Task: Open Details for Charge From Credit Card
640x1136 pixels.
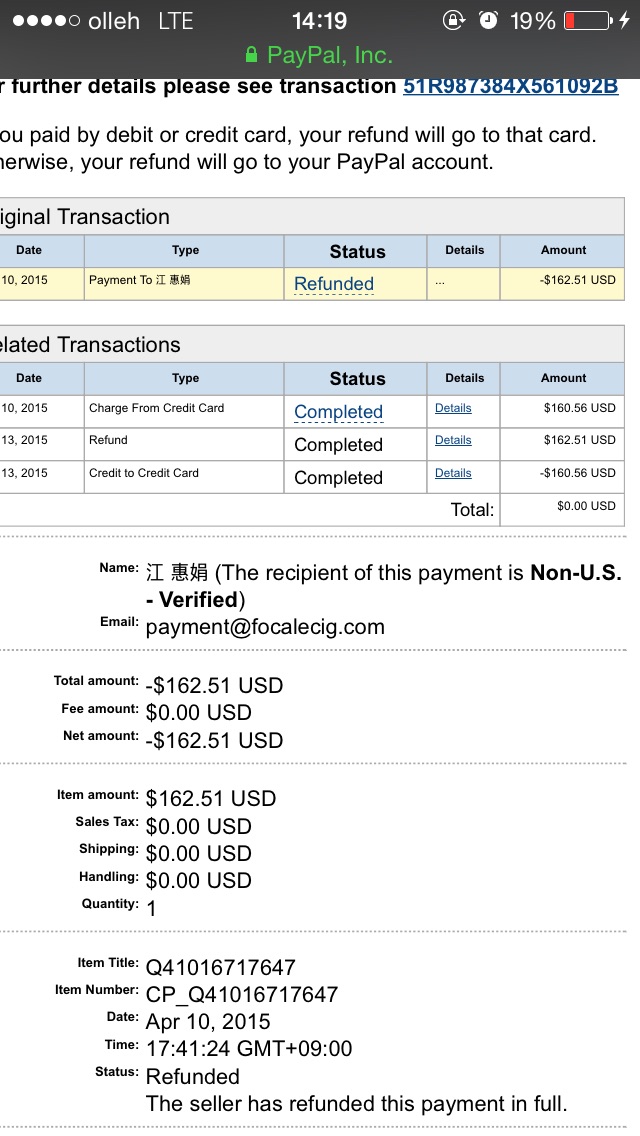Action: (x=453, y=408)
